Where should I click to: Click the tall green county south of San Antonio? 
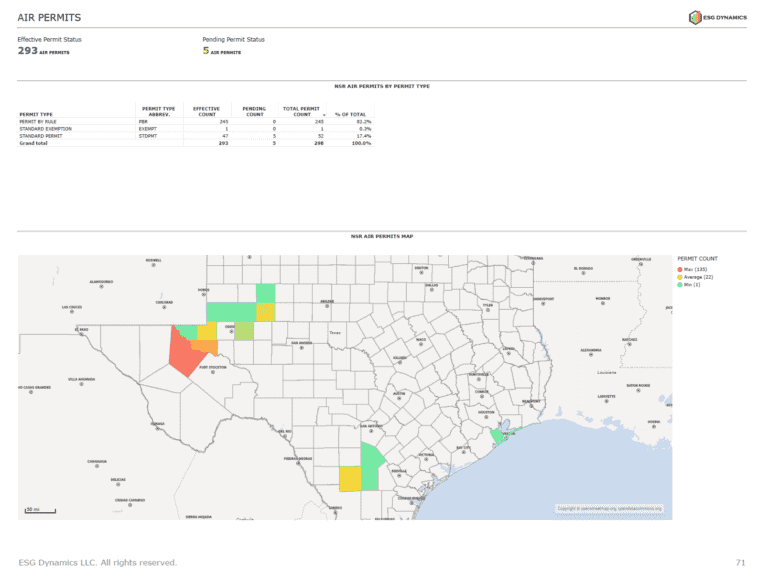tap(370, 466)
